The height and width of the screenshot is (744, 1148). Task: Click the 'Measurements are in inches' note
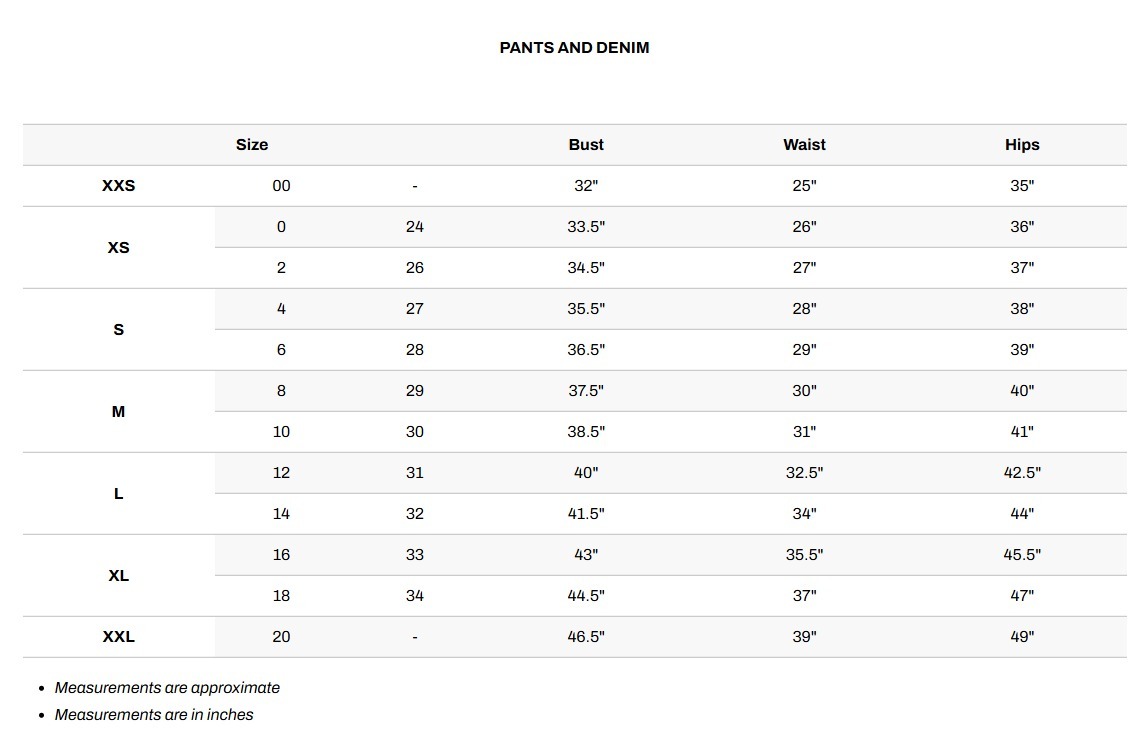(x=154, y=714)
